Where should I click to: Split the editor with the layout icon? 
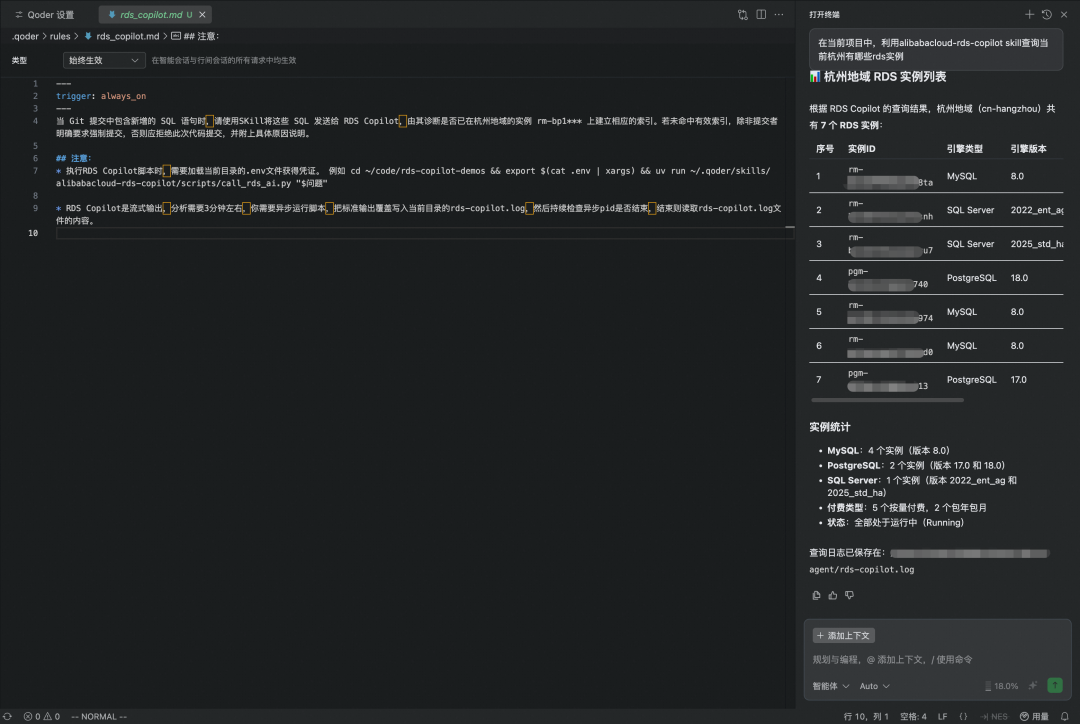tap(761, 15)
